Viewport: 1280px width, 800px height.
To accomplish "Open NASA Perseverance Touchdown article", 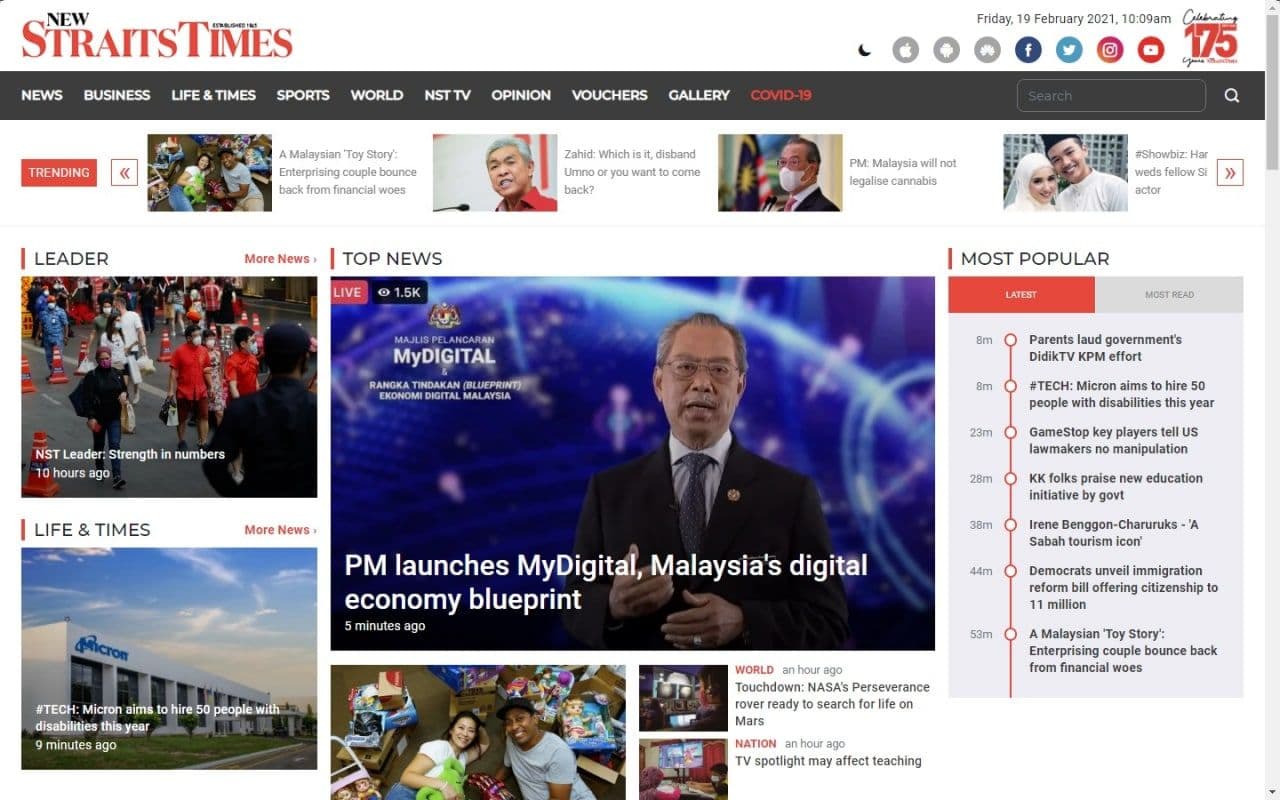I will click(x=832, y=704).
